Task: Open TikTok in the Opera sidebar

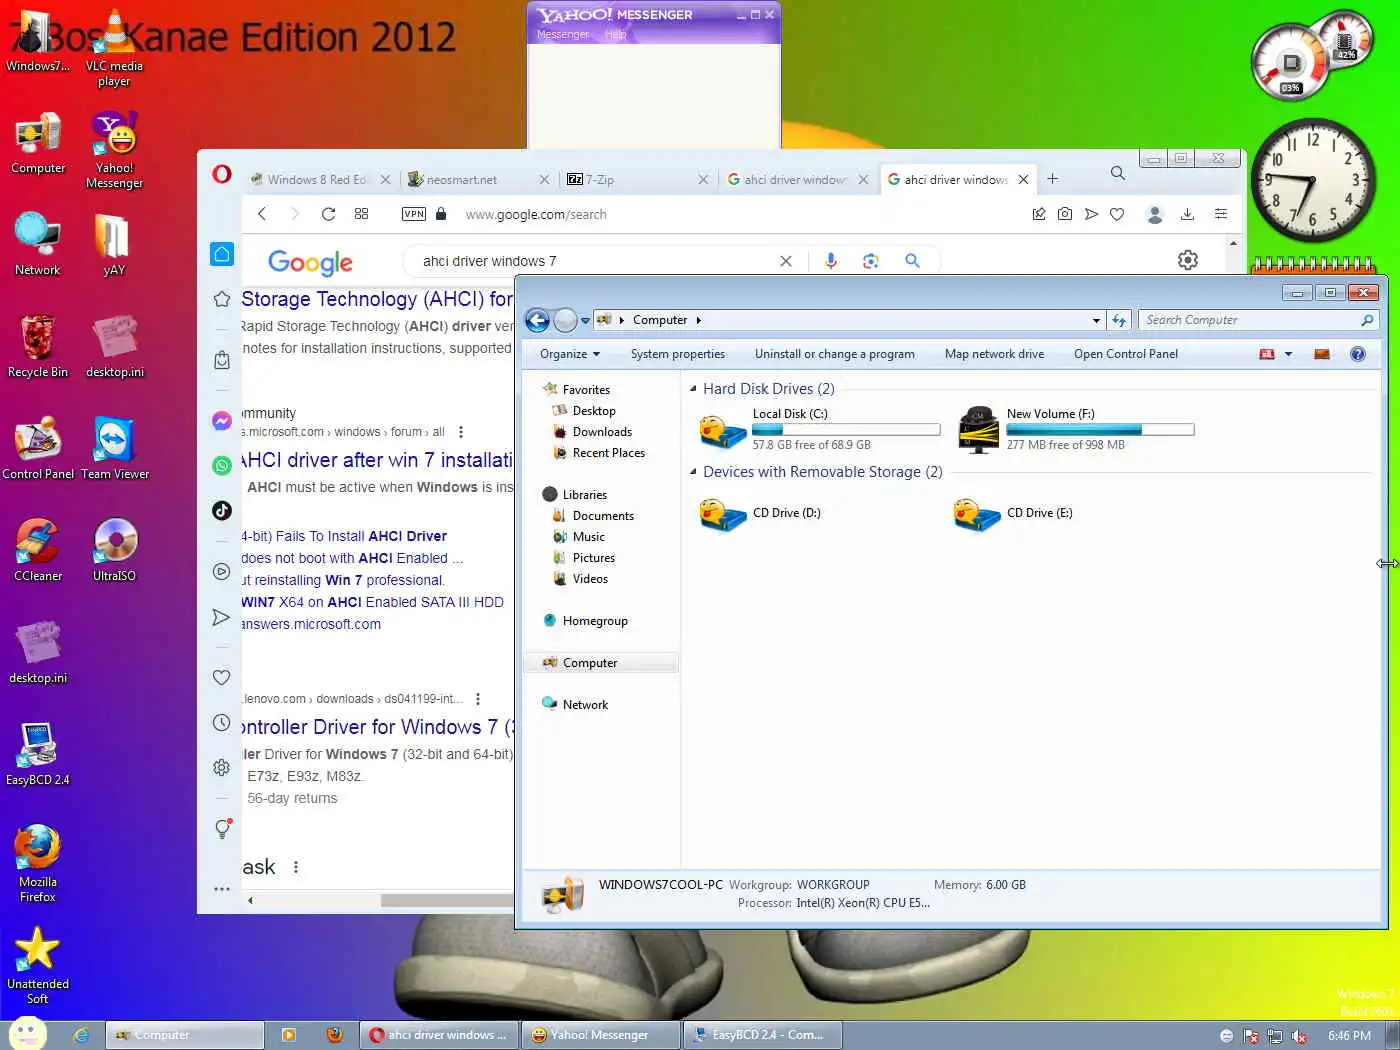Action: pyautogui.click(x=222, y=510)
